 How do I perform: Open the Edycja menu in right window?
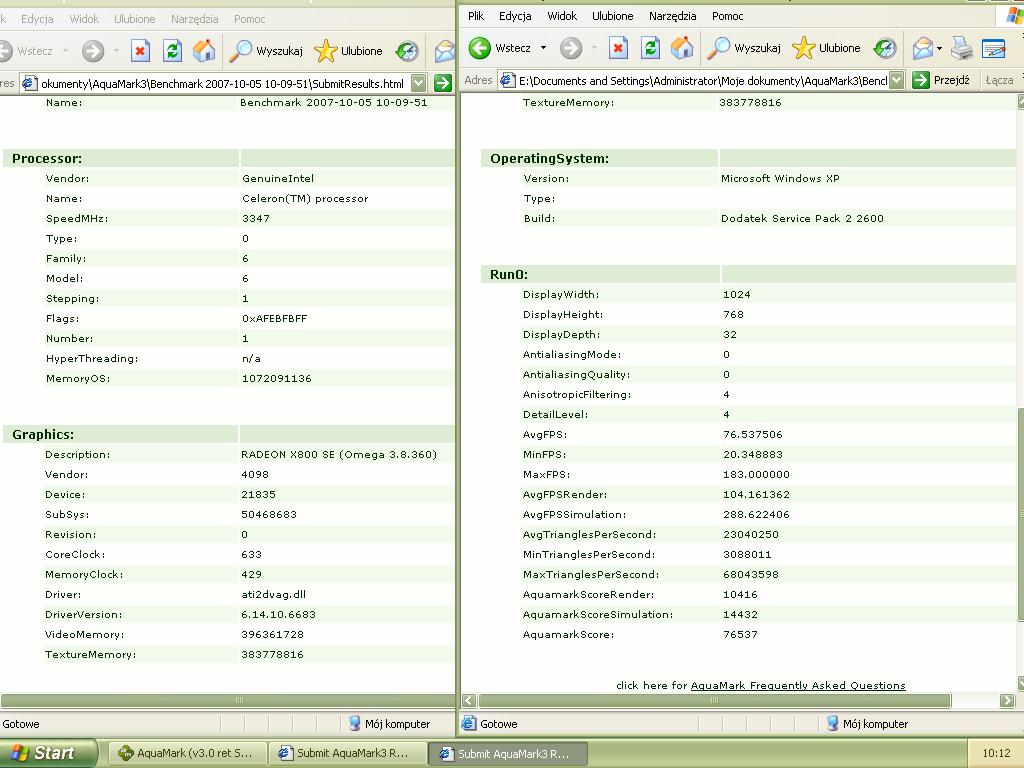pos(515,16)
